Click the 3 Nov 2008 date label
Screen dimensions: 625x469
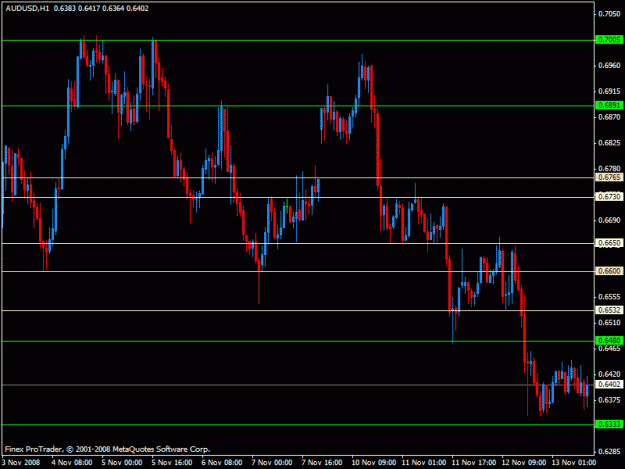(x=21, y=462)
